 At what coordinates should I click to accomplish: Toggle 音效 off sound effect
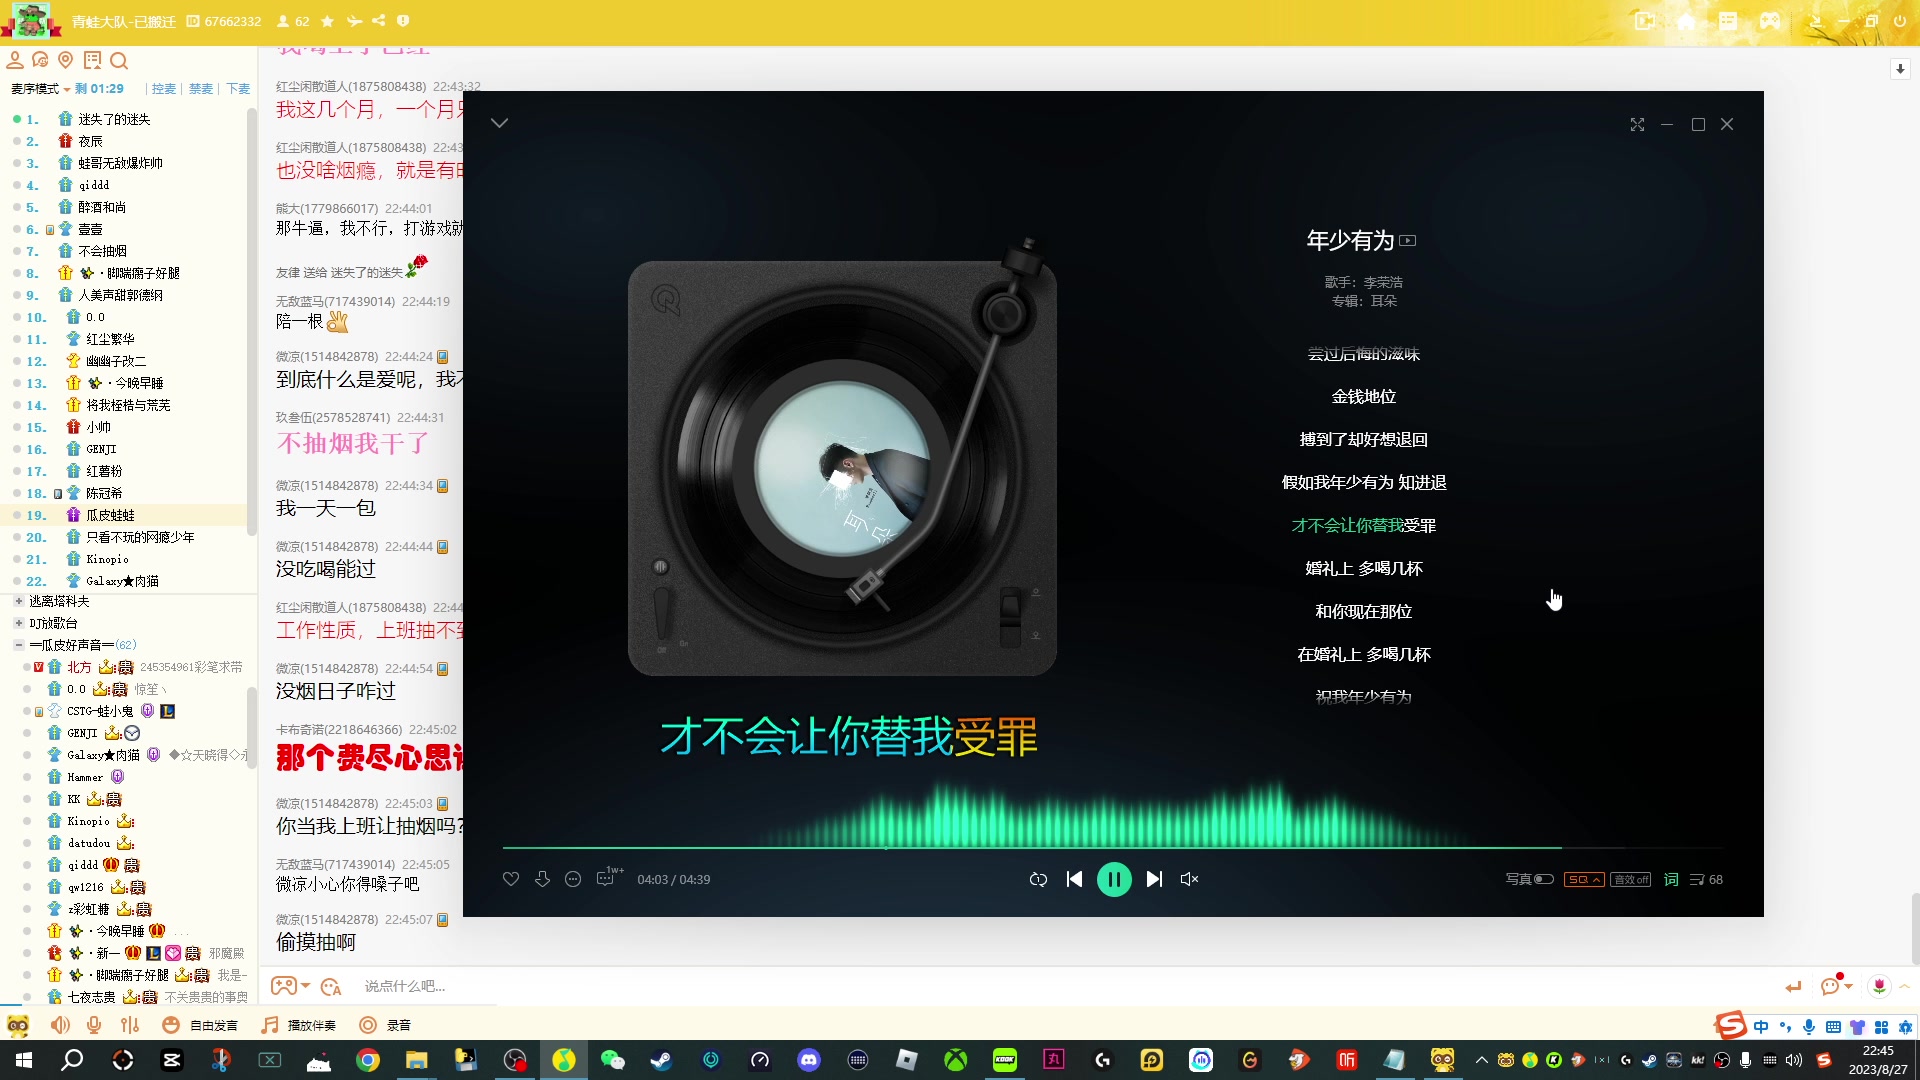coord(1631,879)
